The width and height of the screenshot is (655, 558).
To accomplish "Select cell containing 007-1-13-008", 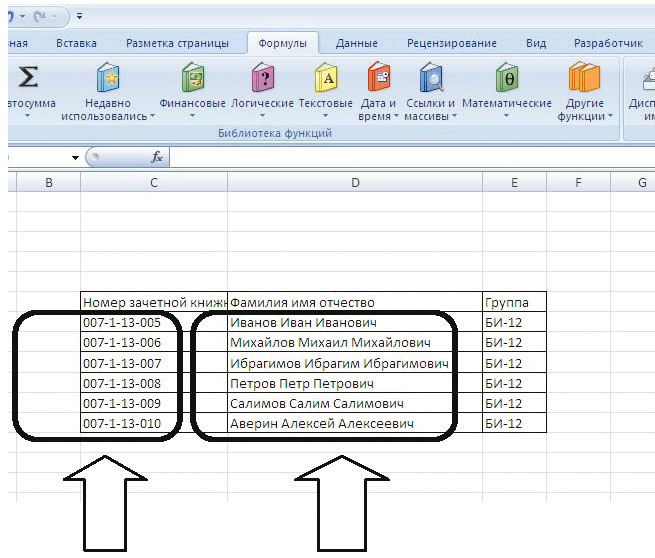I will [x=154, y=383].
